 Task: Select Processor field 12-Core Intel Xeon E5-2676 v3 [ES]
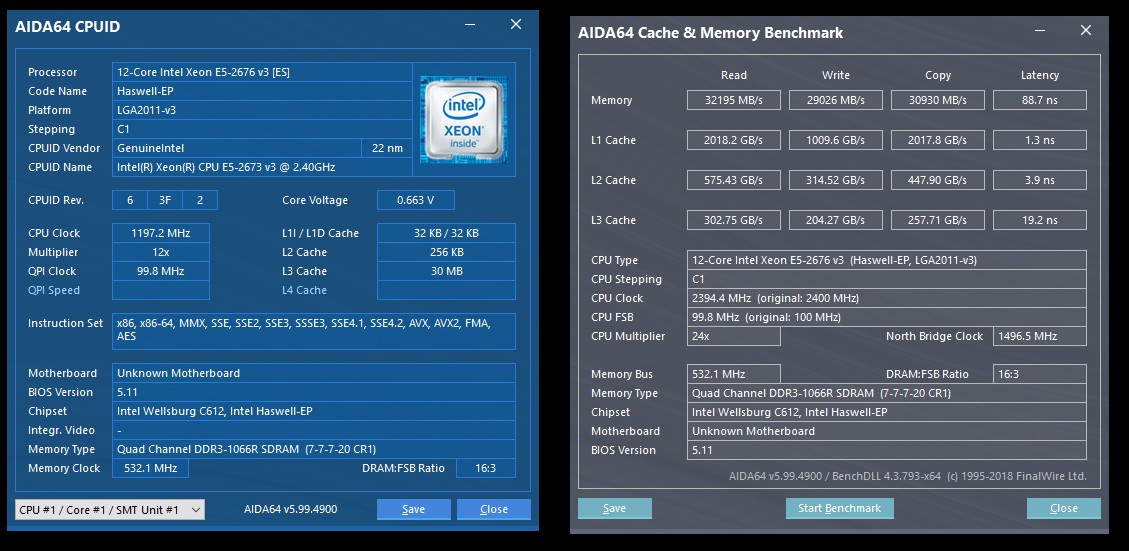tap(262, 72)
